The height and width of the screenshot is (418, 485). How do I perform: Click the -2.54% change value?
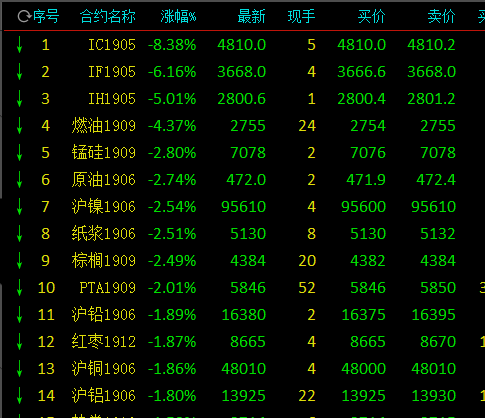(172, 207)
